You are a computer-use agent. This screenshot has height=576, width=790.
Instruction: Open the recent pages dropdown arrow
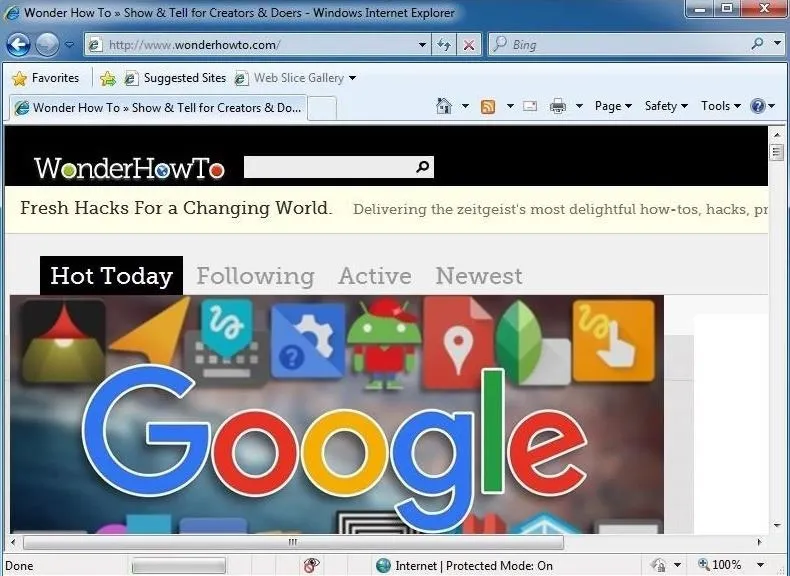point(70,45)
